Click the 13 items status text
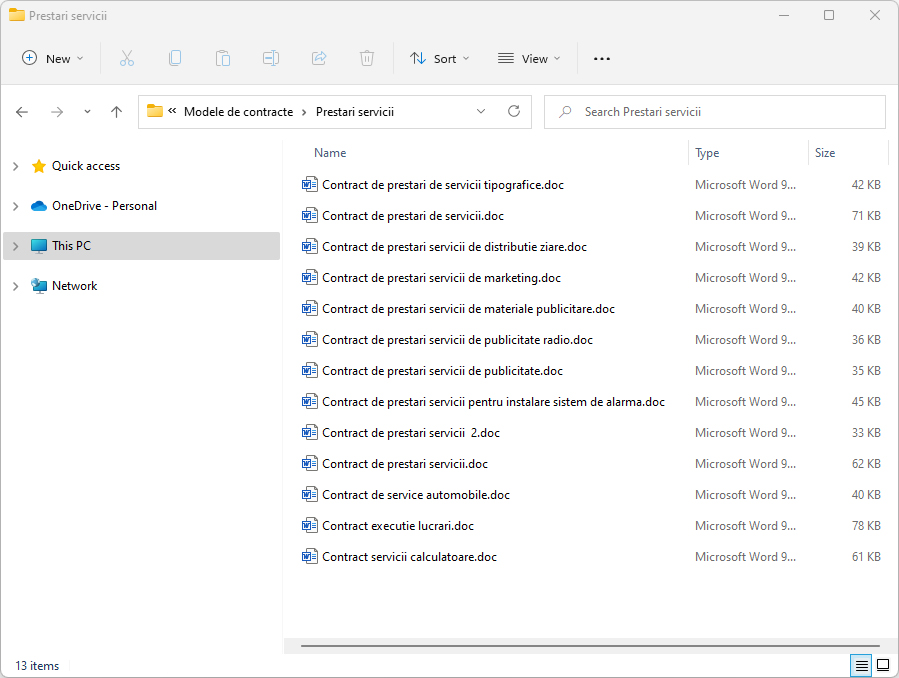 (37, 665)
